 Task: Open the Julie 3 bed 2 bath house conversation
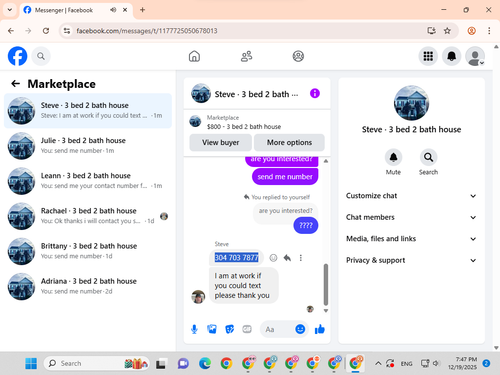pos(88,146)
